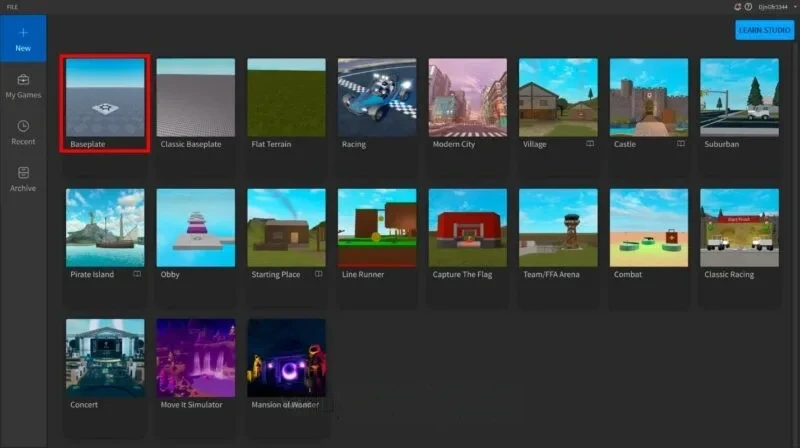The image size is (800, 448).
Task: Click the LEARN STUDIO button
Action: coord(764,30)
